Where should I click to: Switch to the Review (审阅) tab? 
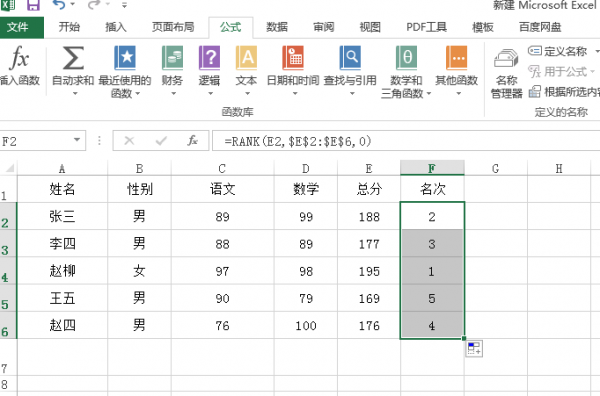click(x=324, y=27)
